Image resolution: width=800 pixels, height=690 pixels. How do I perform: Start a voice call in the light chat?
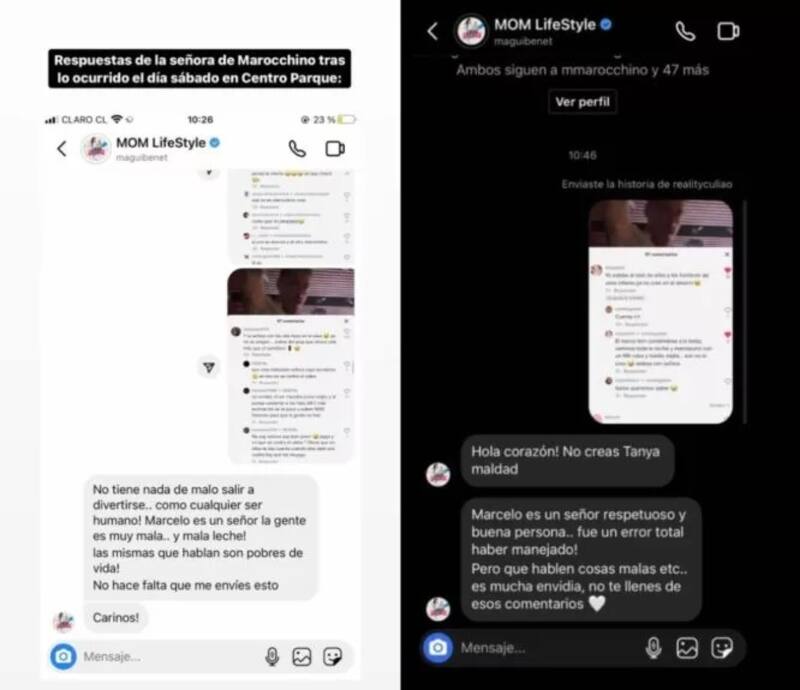click(x=297, y=149)
